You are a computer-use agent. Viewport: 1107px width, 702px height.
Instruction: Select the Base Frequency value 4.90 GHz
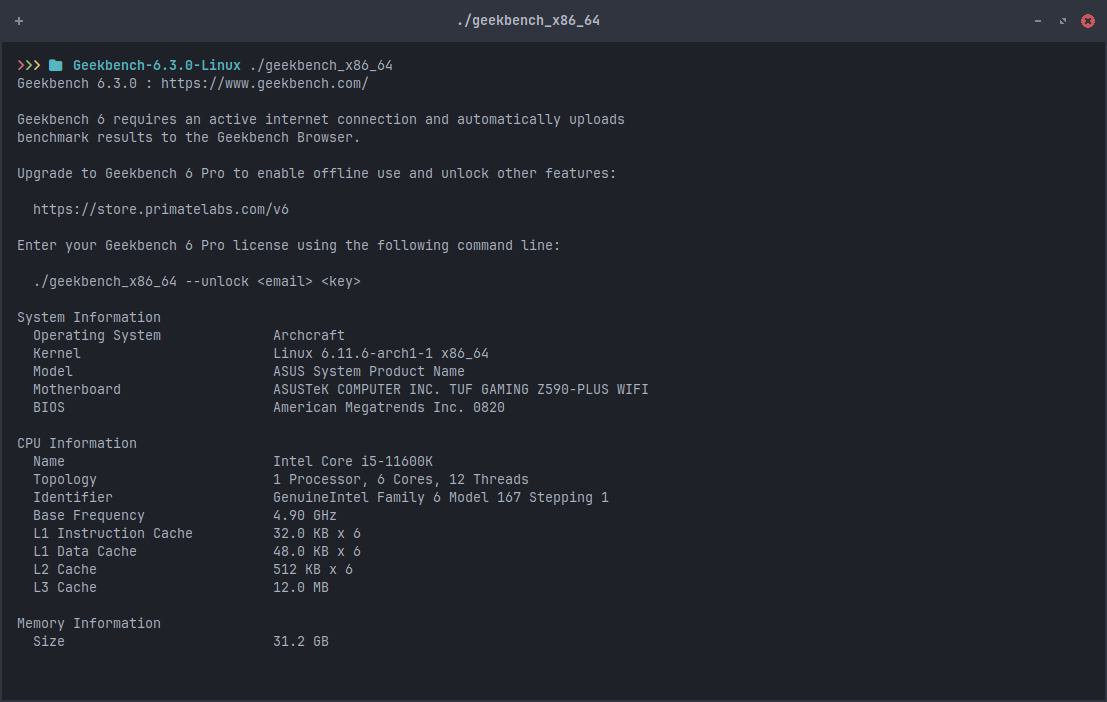[x=305, y=515]
